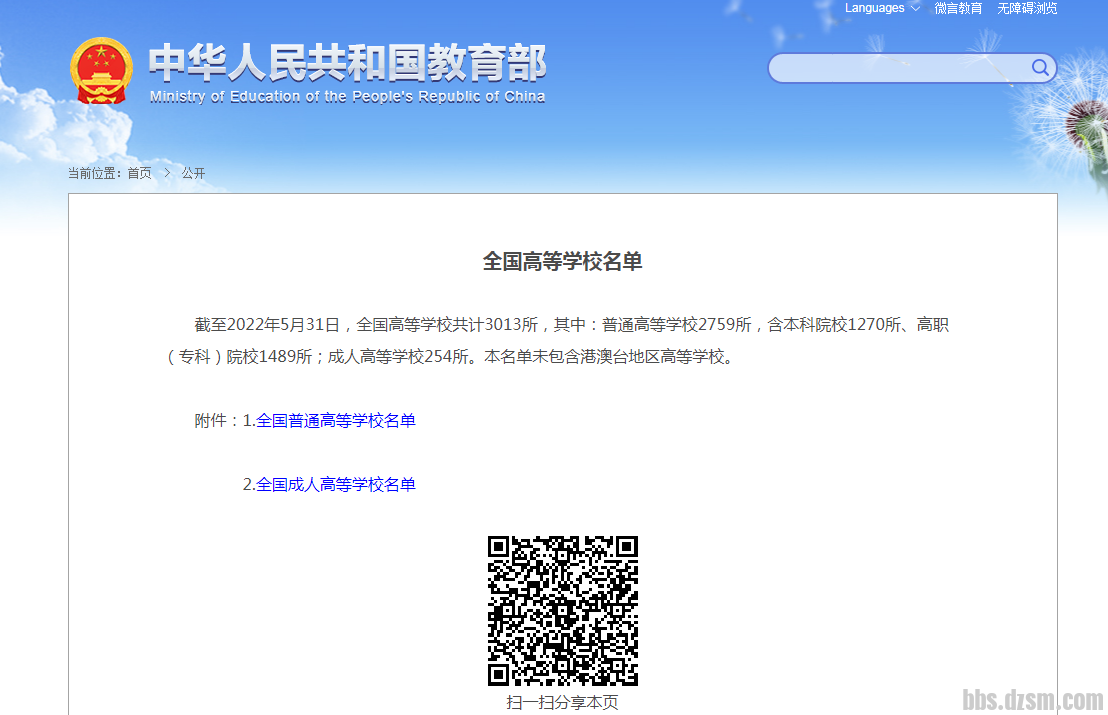The image size is (1108, 715).
Task: Click the breadcrumb arrow separator
Action: click(167, 173)
